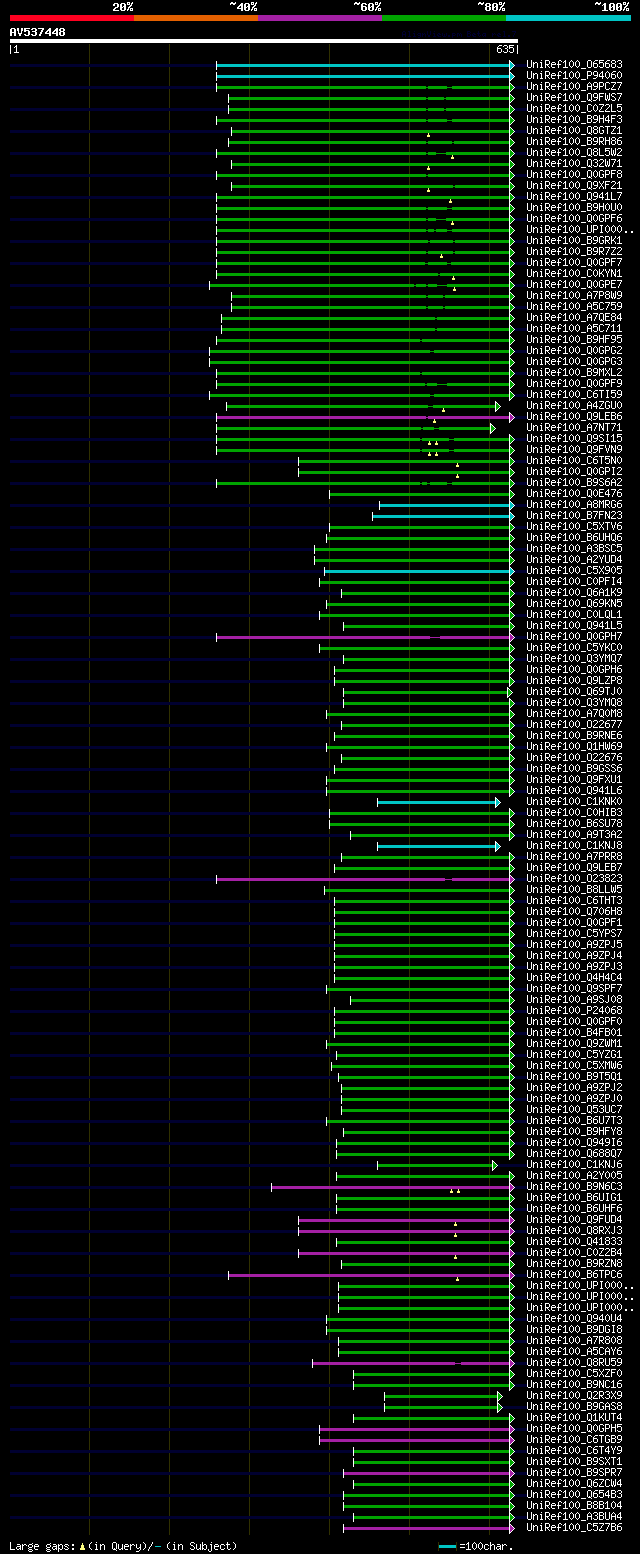Click the Large gaps legend text
The image size is (640, 1554).
click(x=124, y=1546)
